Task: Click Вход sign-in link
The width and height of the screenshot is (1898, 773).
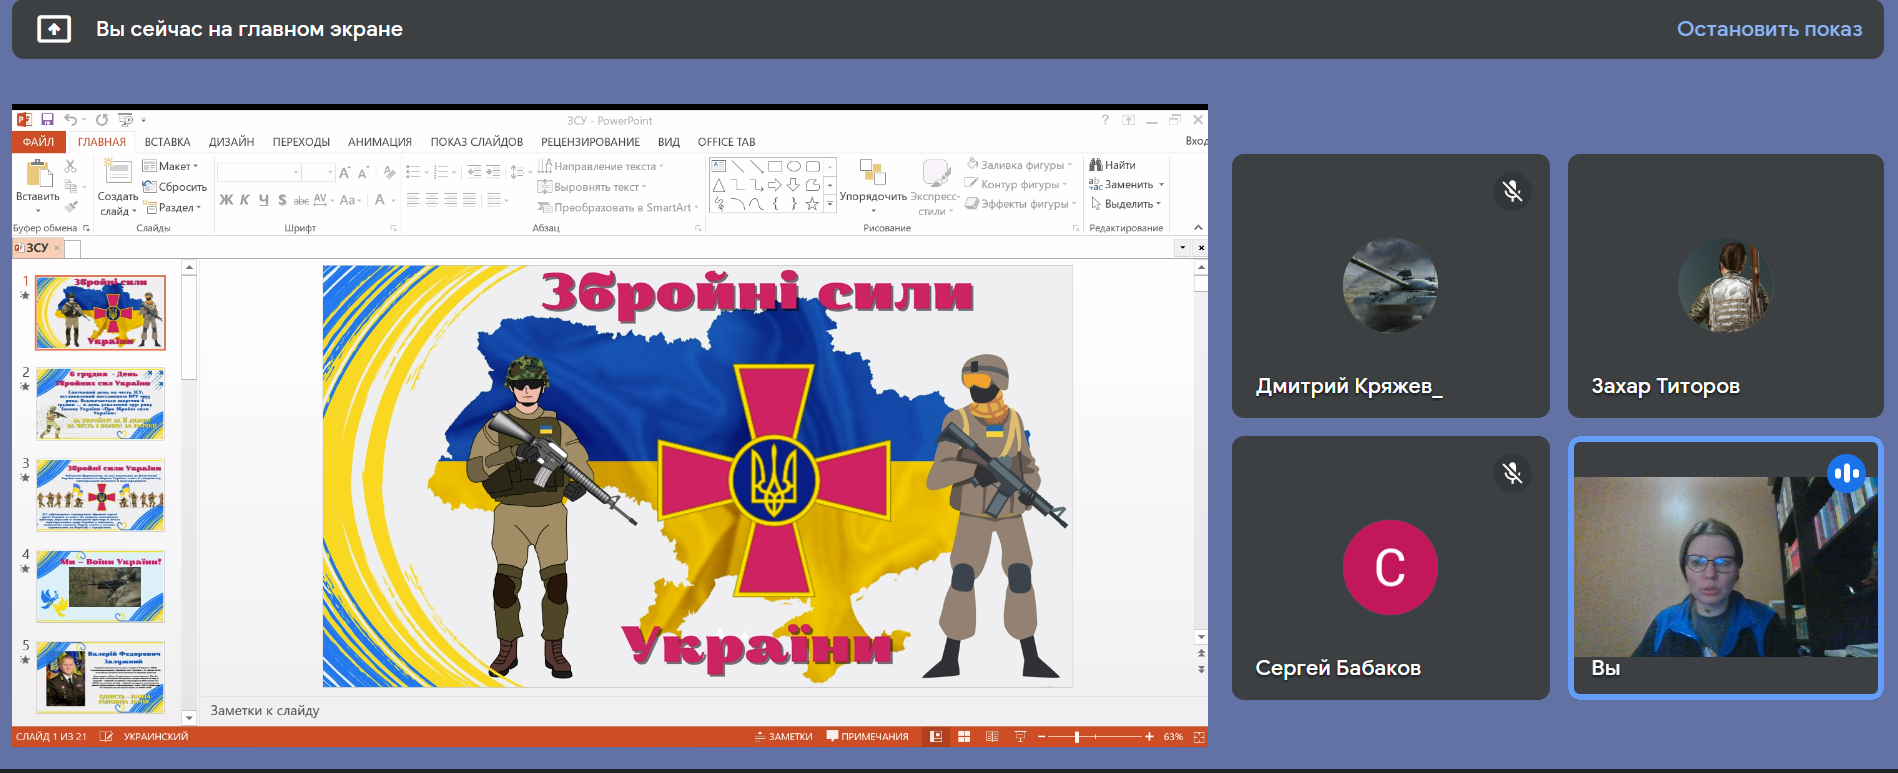Action: coord(1196,141)
